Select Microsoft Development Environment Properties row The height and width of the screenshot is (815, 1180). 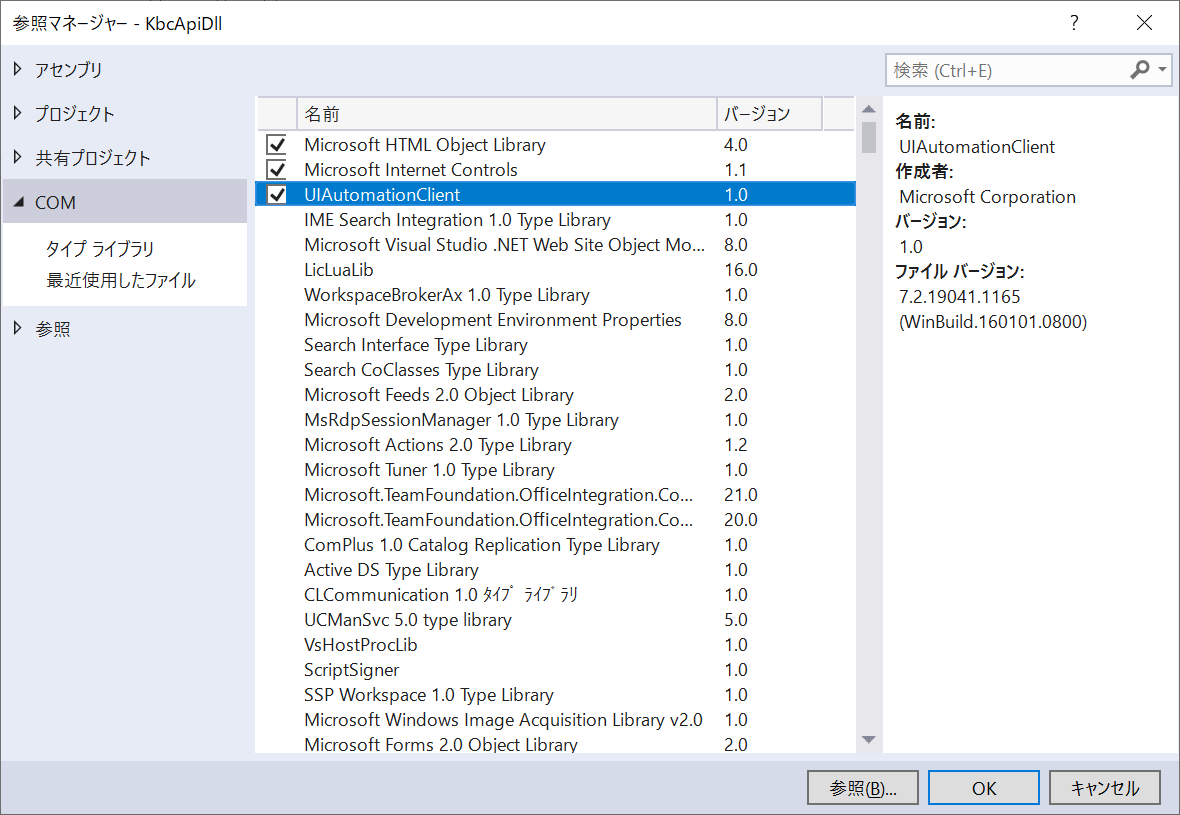pos(555,319)
